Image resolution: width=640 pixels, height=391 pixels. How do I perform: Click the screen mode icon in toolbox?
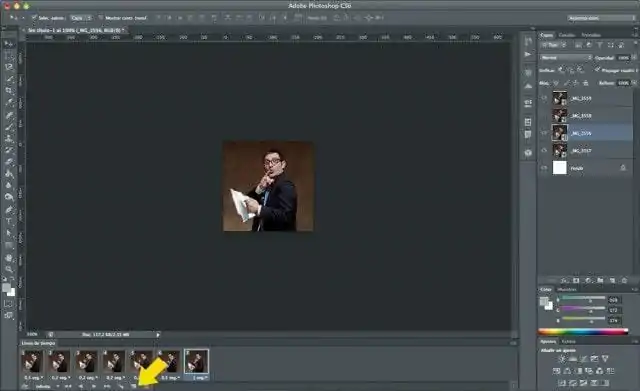tap(9, 315)
